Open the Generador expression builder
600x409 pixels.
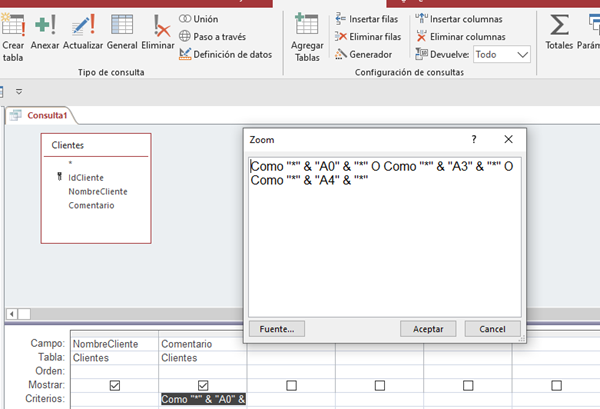click(362, 54)
